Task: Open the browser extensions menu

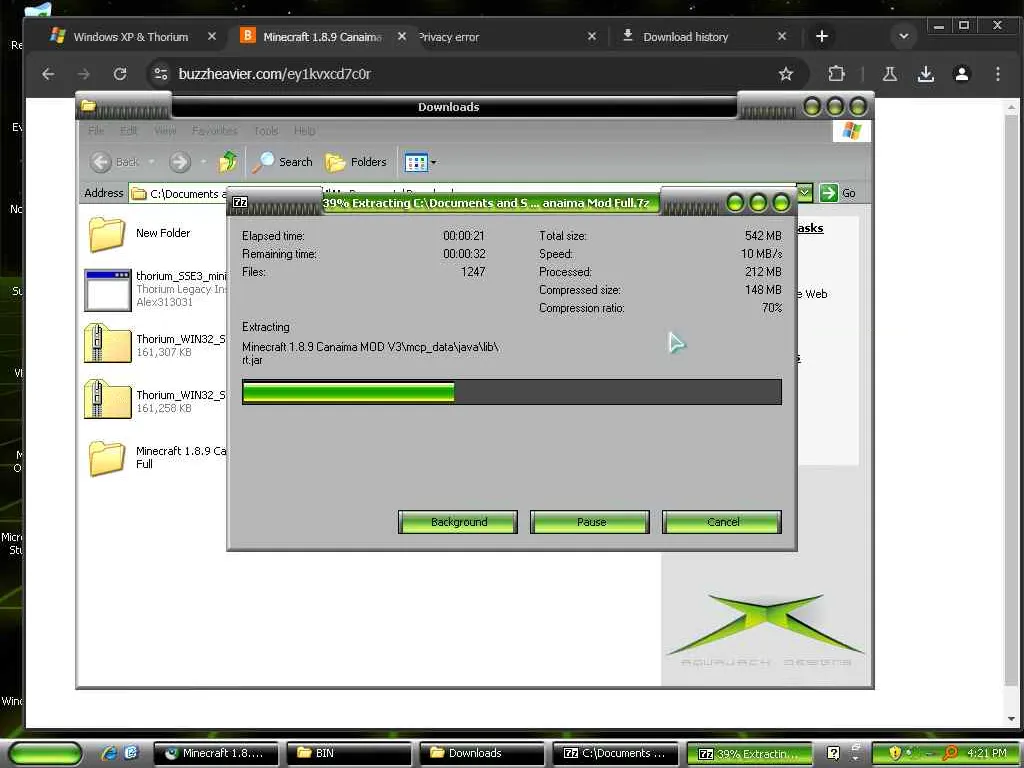Action: (x=836, y=74)
